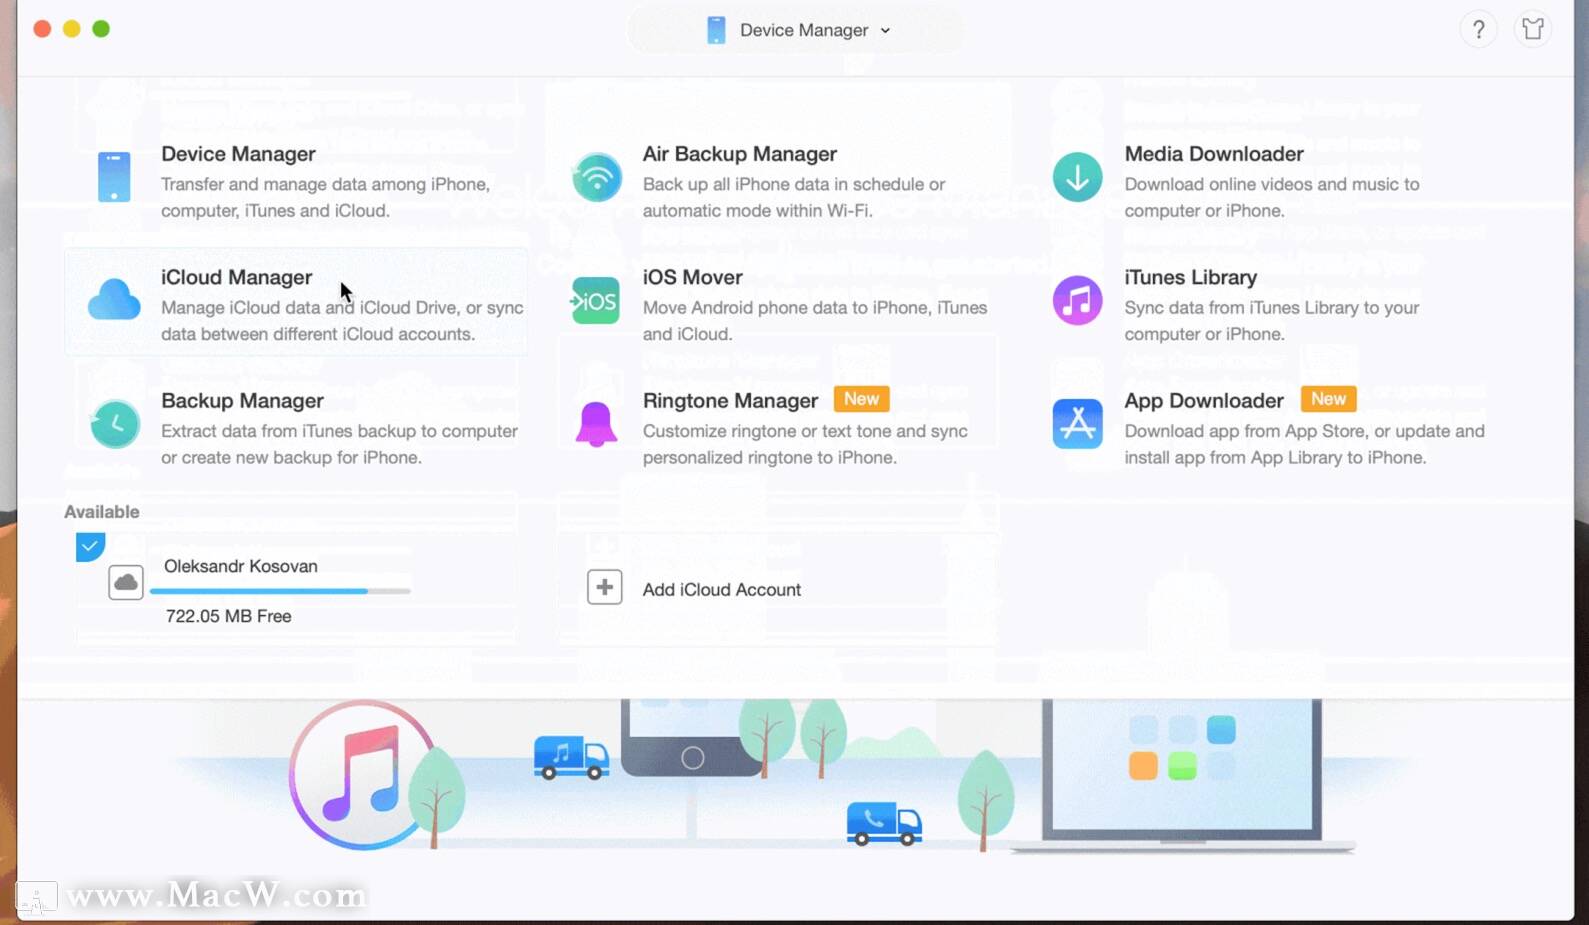Open the Backup Manager clock icon

115,424
